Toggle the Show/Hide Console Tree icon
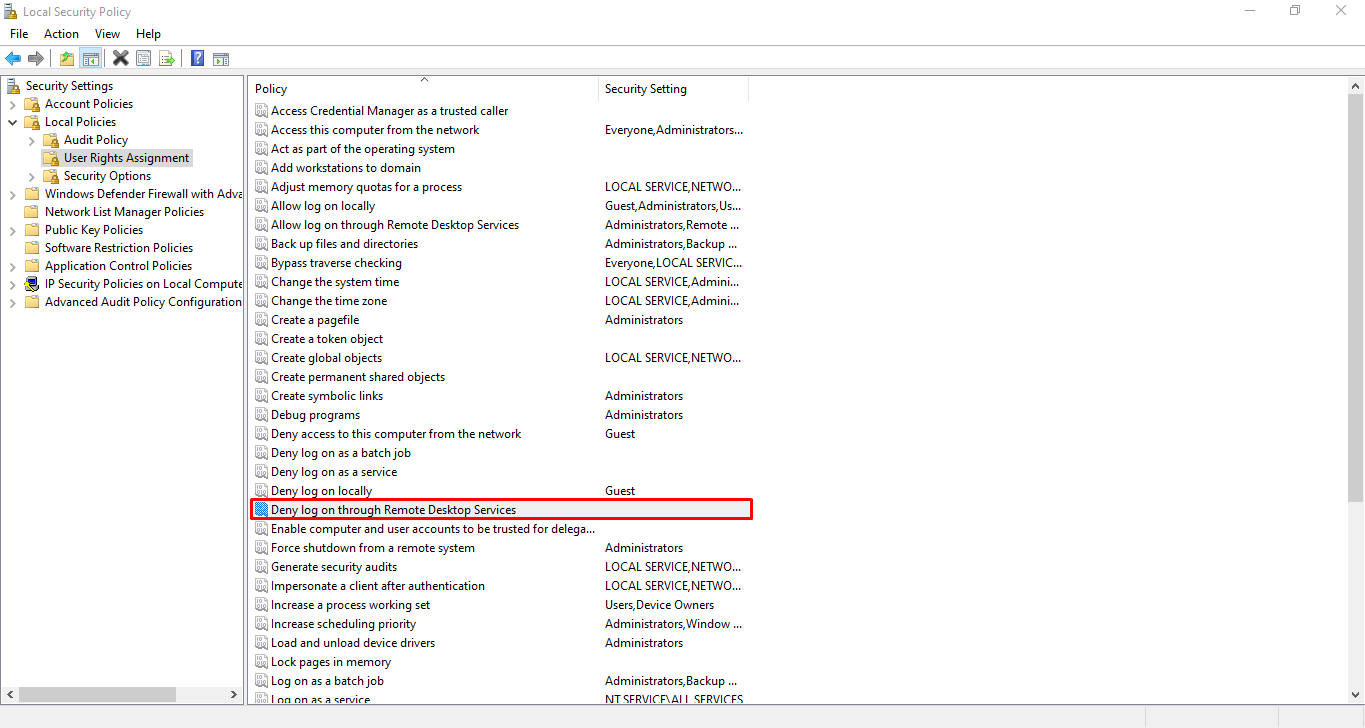 point(90,57)
